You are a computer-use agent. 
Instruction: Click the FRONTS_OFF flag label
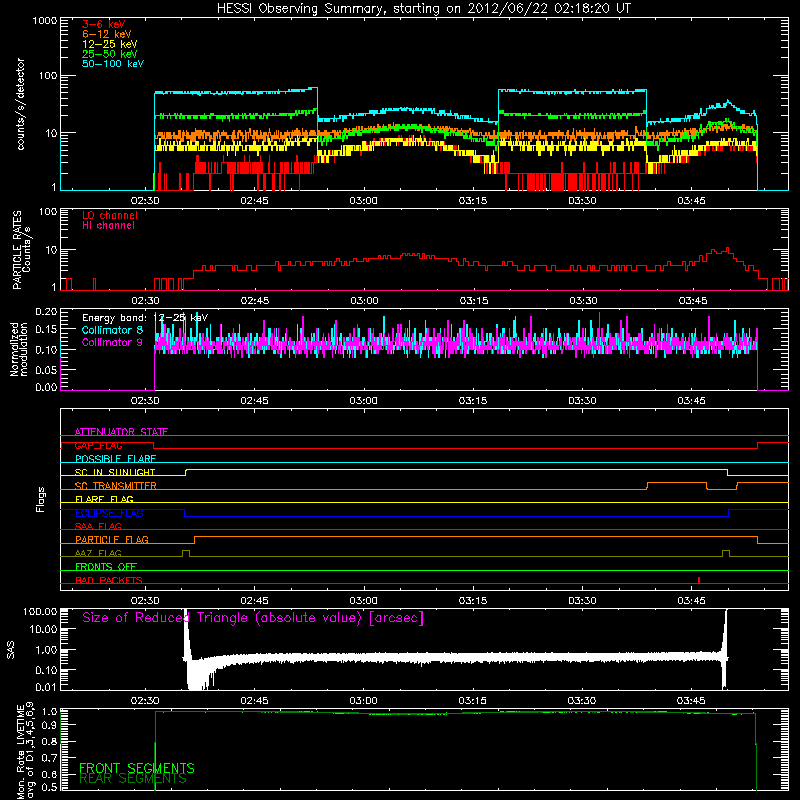coord(106,567)
